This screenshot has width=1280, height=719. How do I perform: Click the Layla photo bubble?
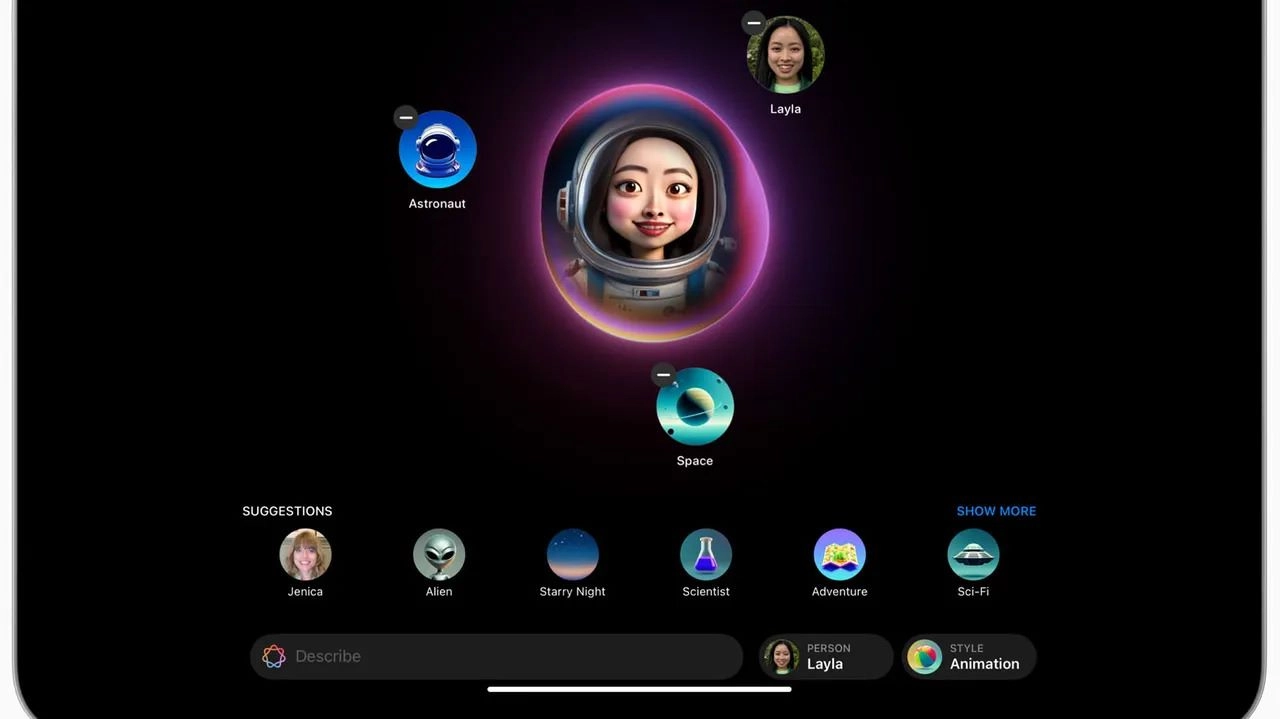pos(786,56)
